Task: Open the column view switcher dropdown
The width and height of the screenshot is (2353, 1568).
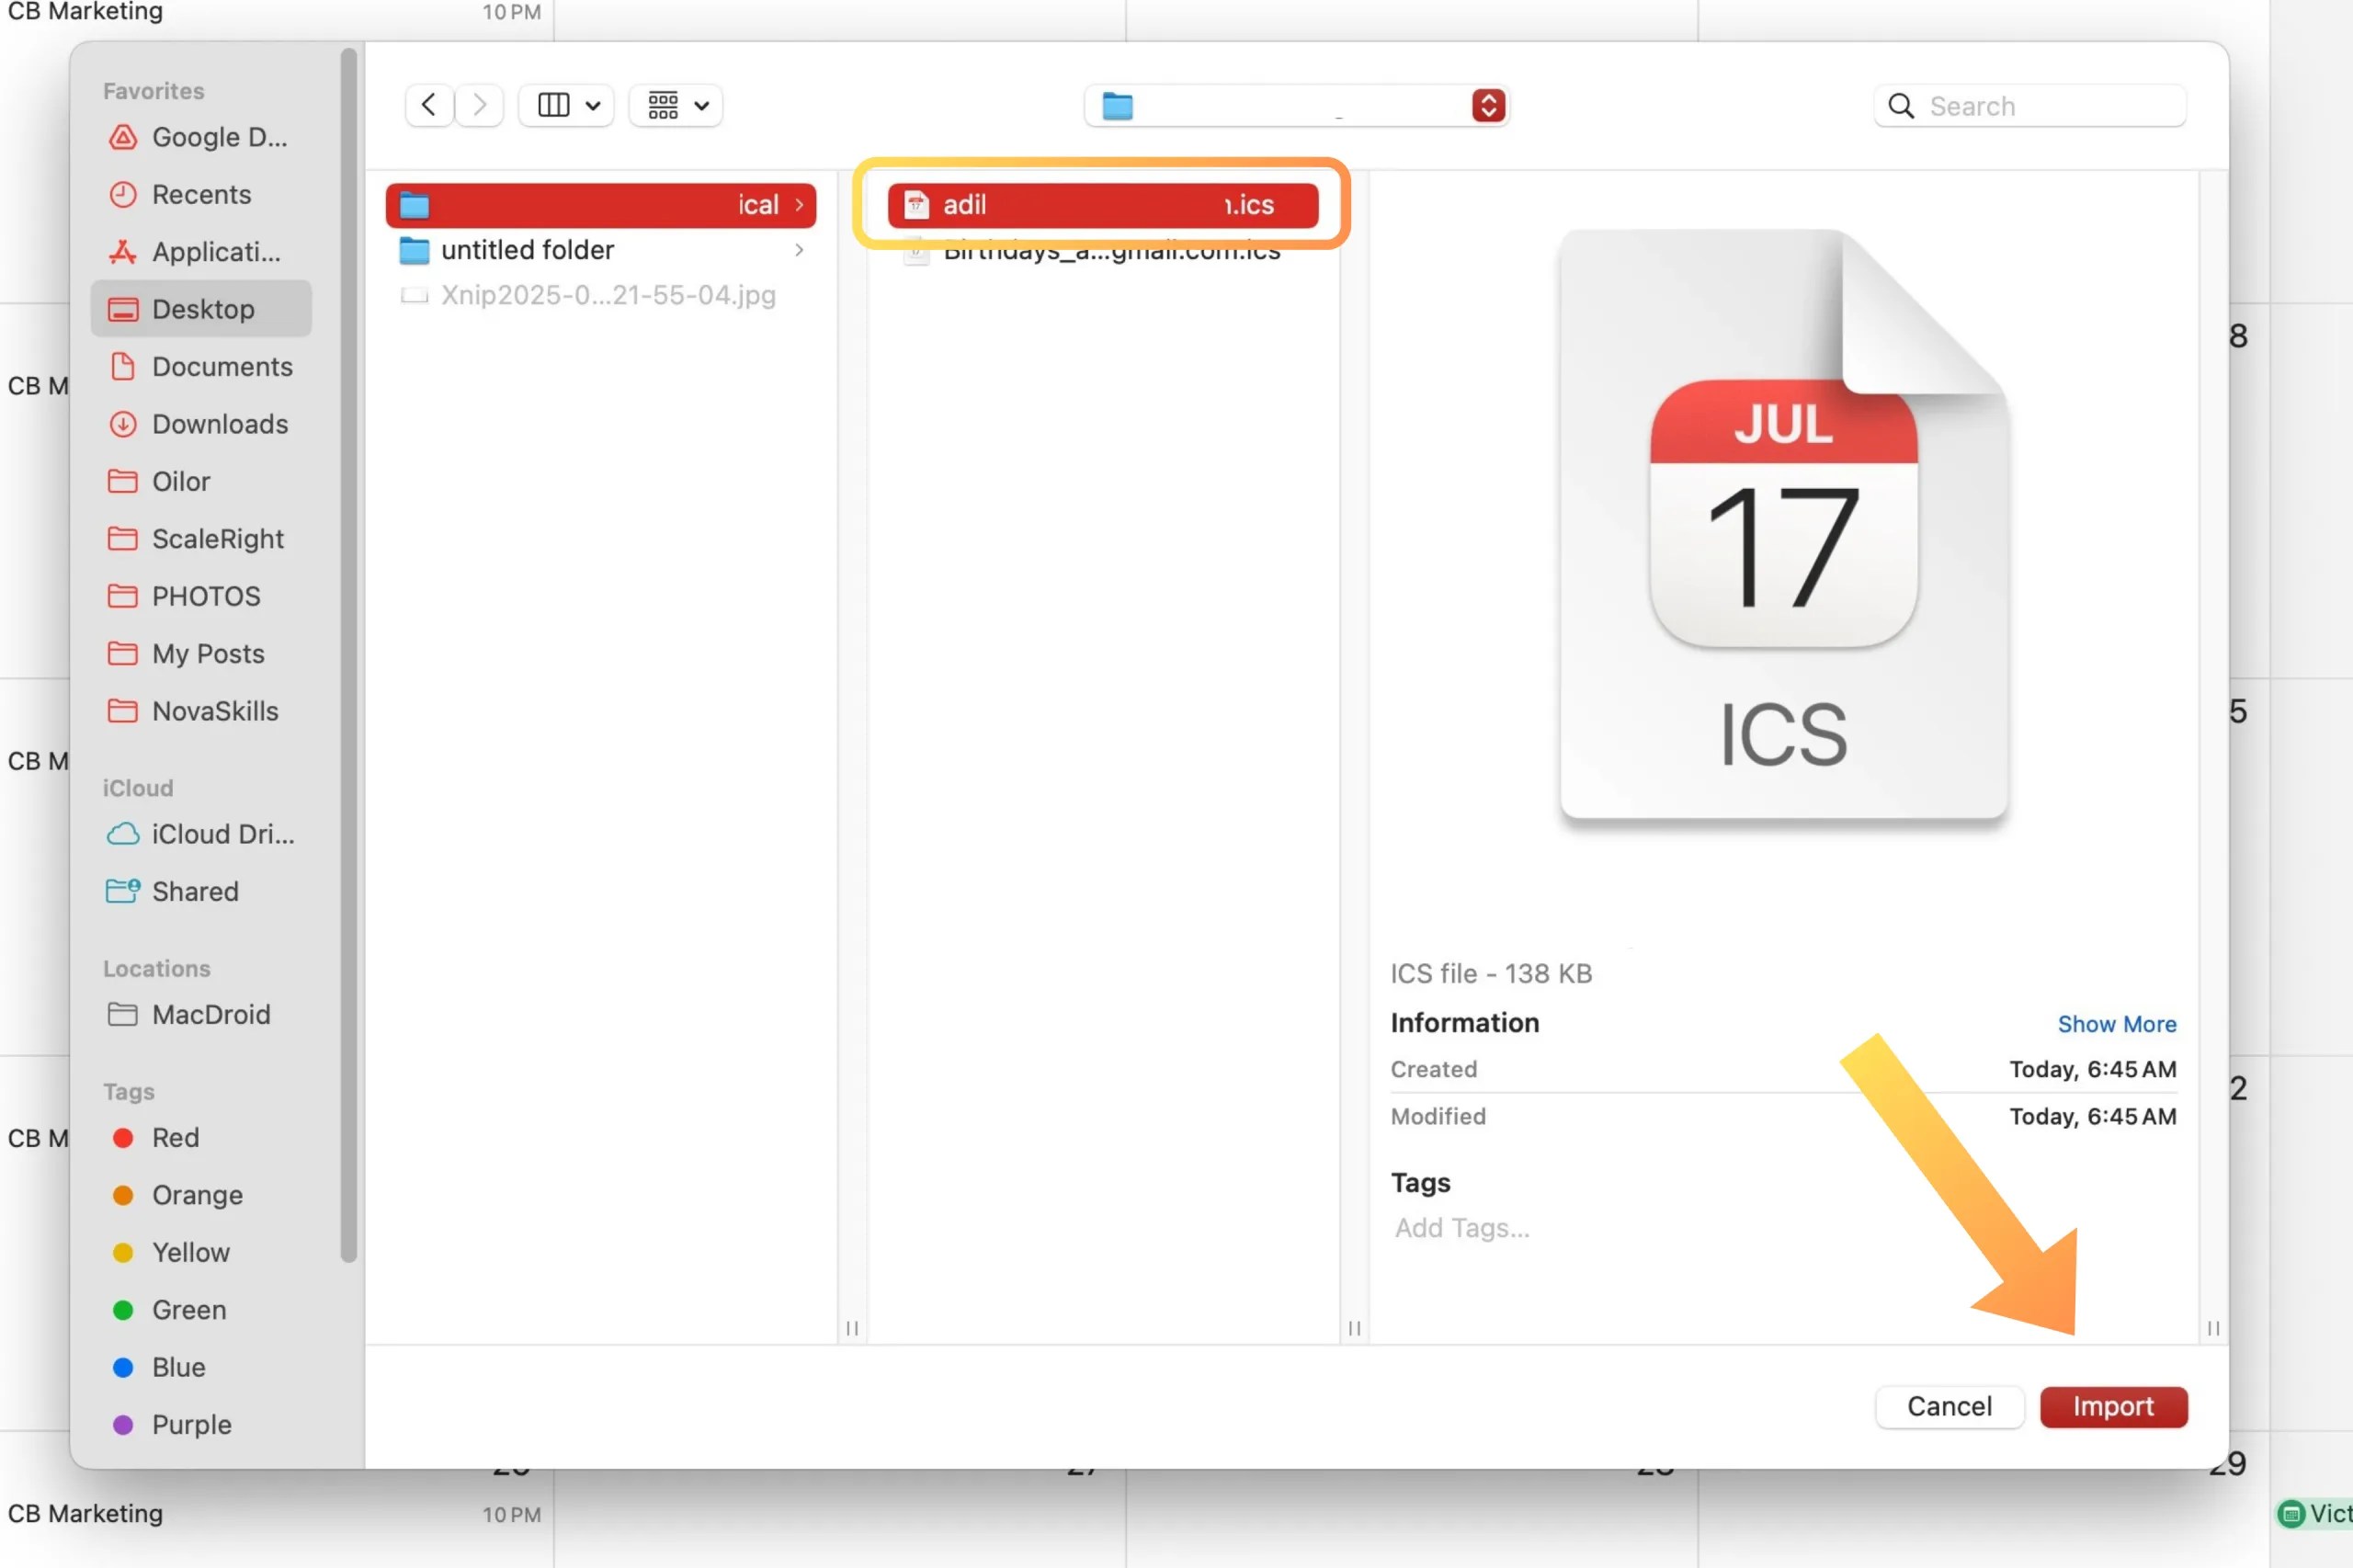Action: pyautogui.click(x=567, y=105)
